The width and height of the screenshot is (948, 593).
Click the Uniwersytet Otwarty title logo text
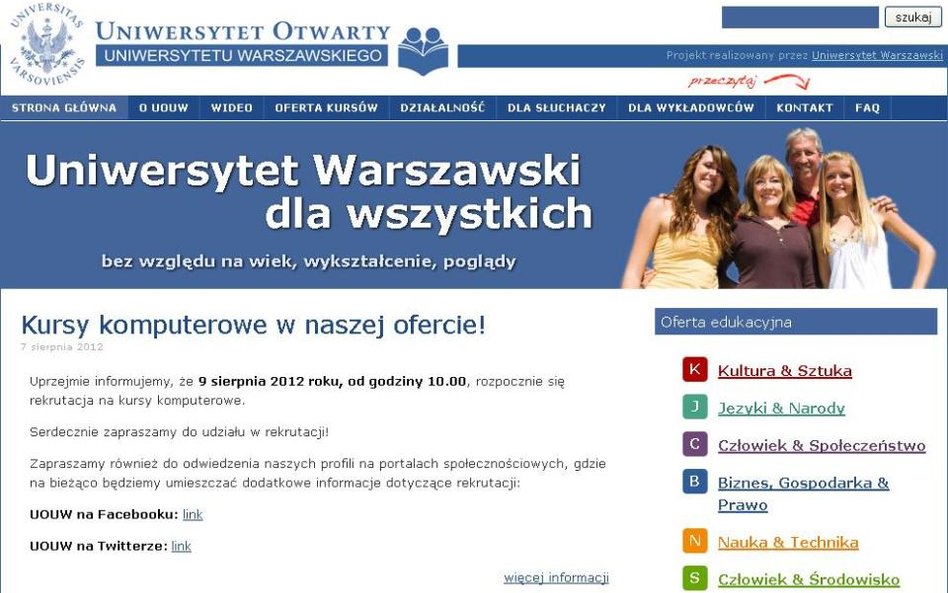click(x=243, y=31)
